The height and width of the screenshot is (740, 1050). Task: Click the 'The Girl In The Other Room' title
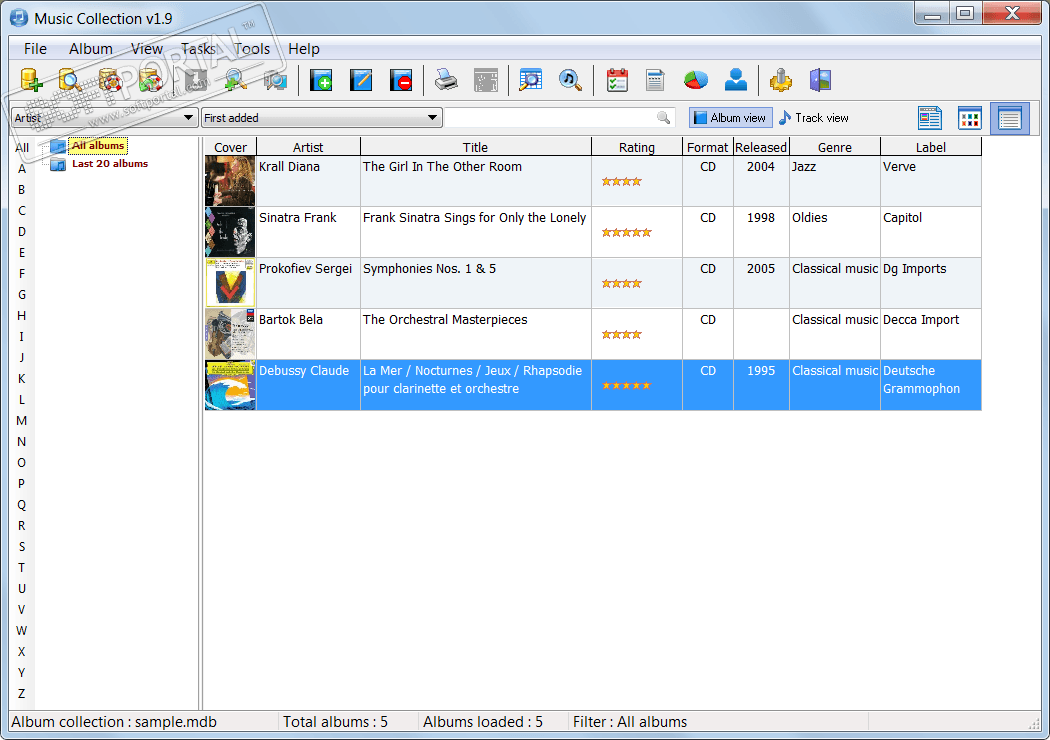[x=442, y=167]
